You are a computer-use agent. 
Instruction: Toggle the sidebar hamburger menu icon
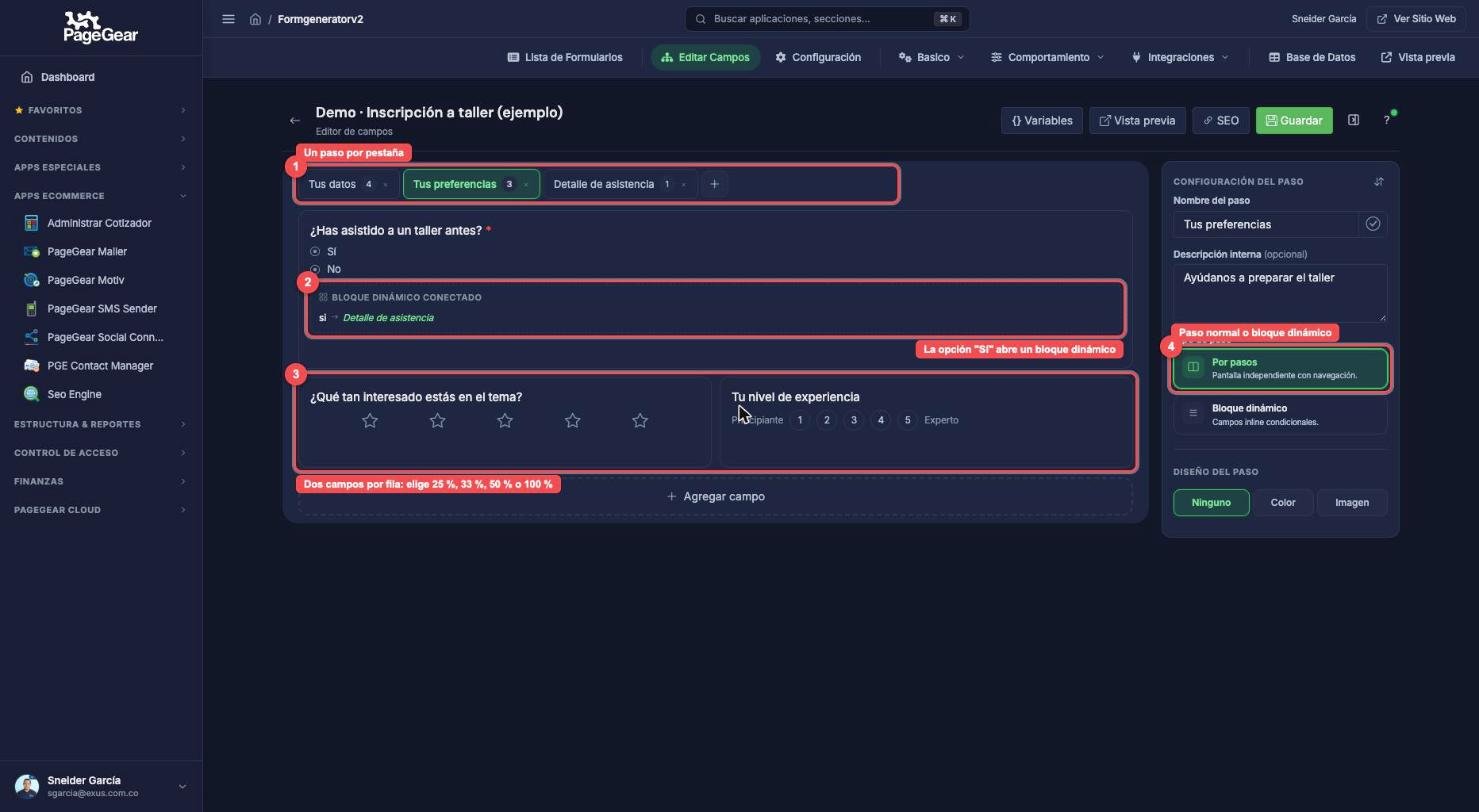(x=228, y=19)
